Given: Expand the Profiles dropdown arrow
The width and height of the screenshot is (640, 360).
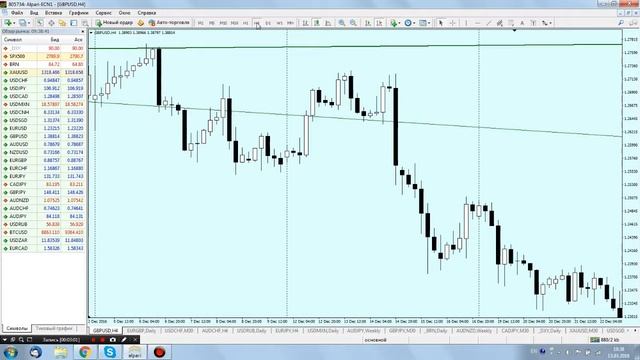Looking at the screenshot, I should pyautogui.click(x=28, y=23).
